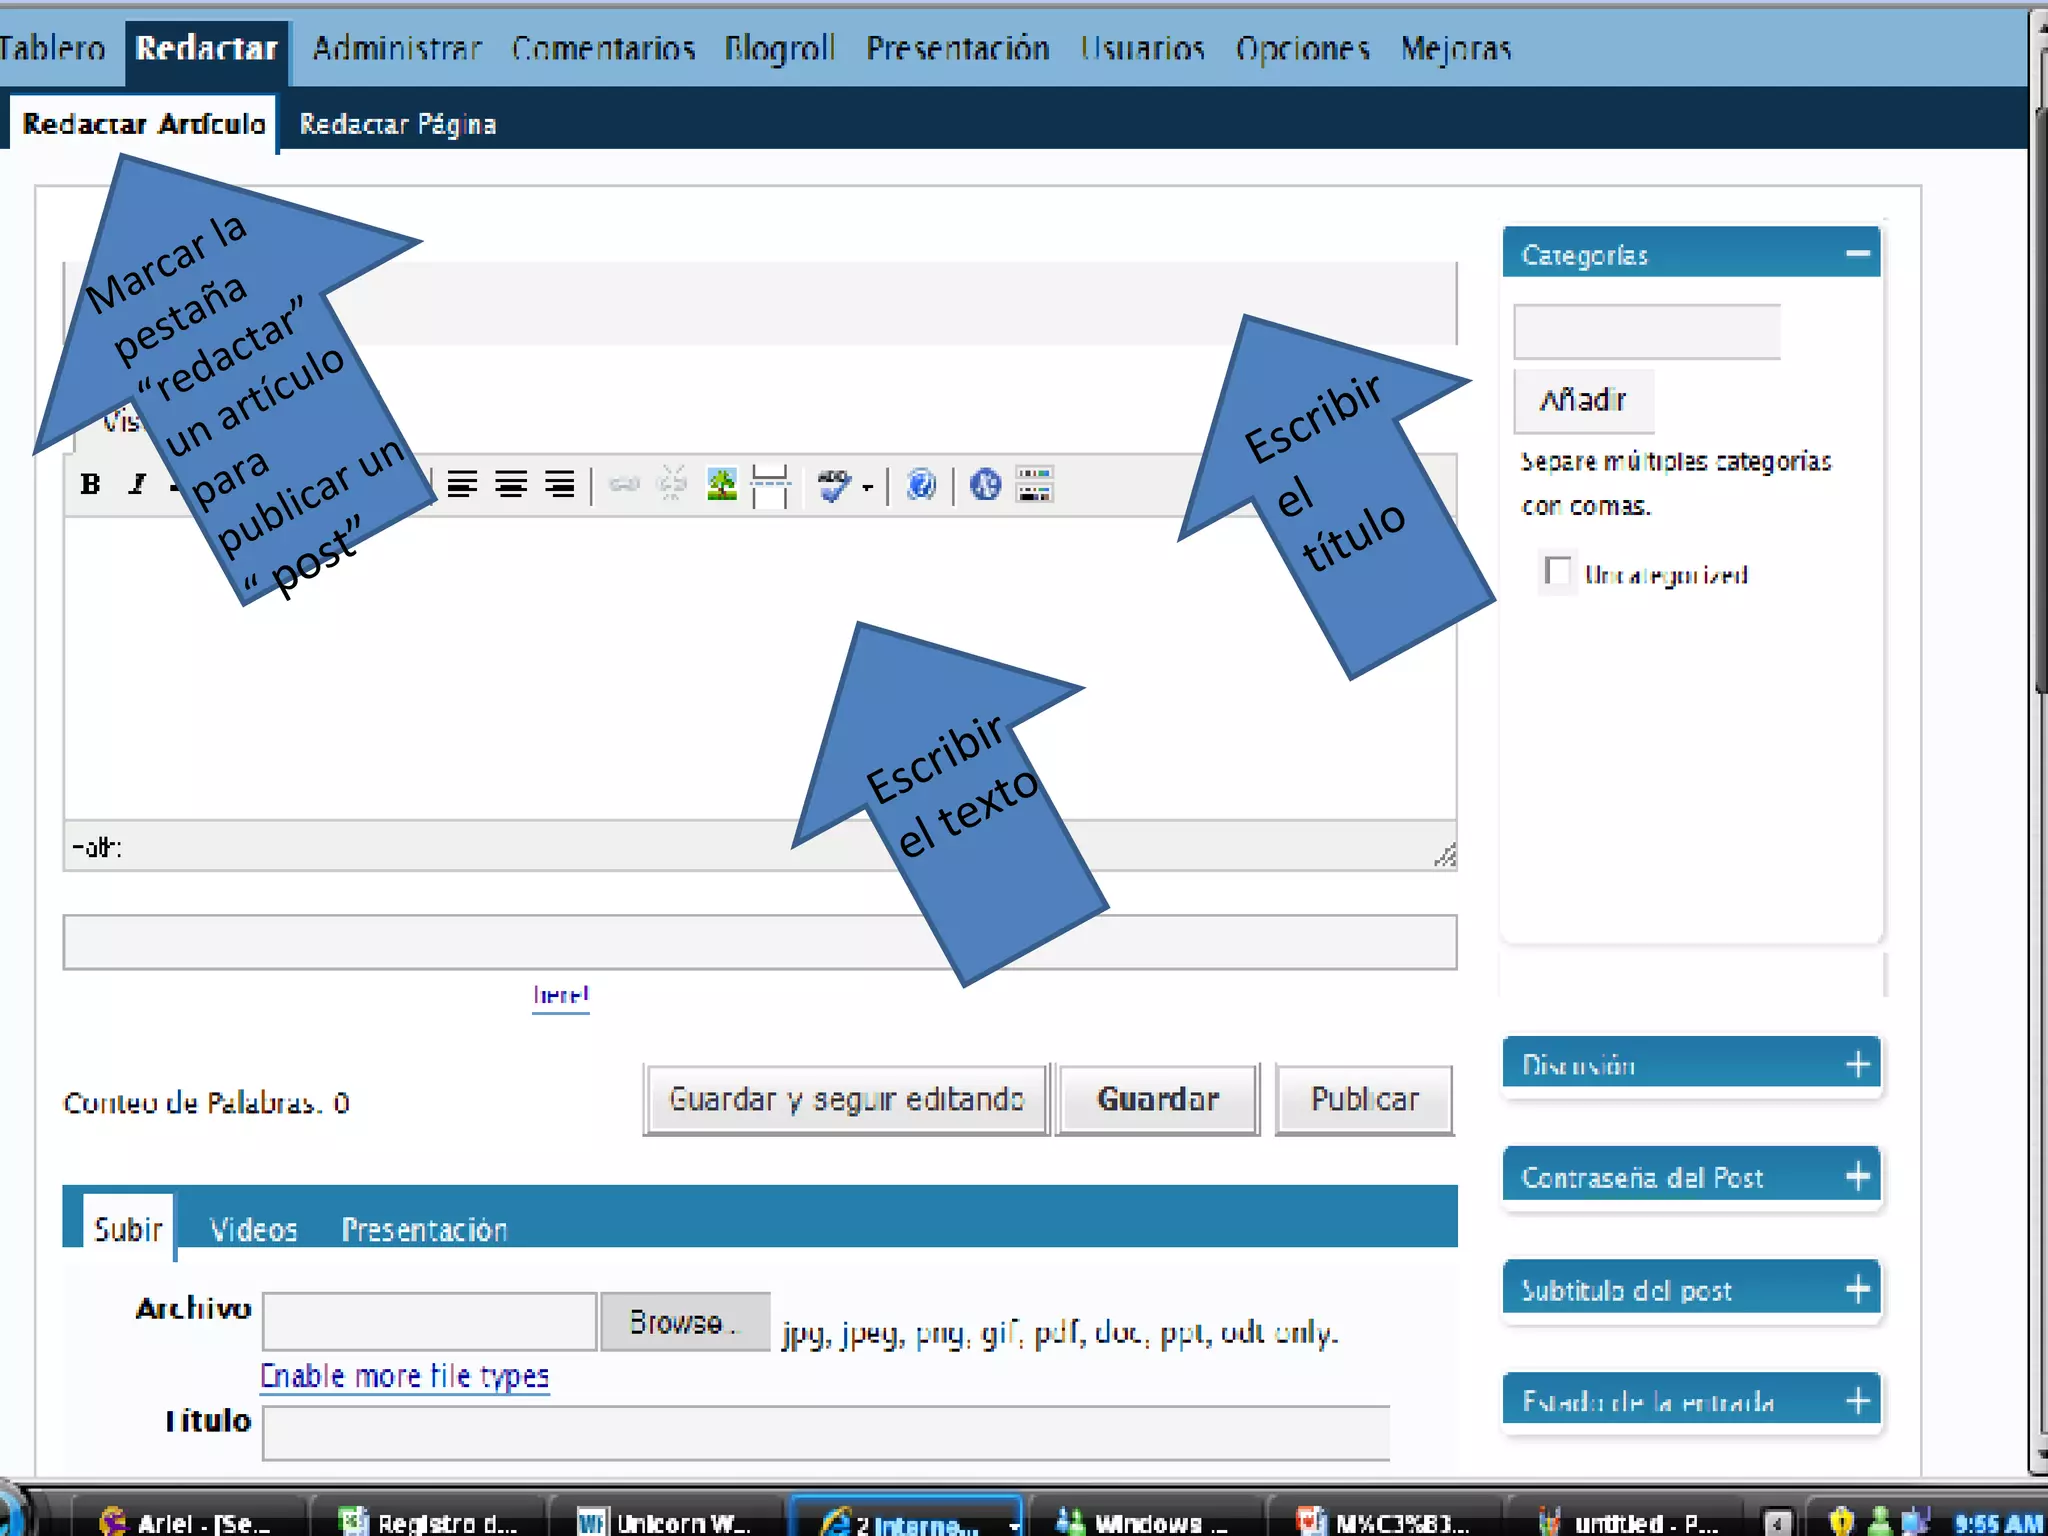Toggle the advanced toolbar kitchen sink icon
The width and height of the screenshot is (2048, 1536).
tap(1034, 485)
